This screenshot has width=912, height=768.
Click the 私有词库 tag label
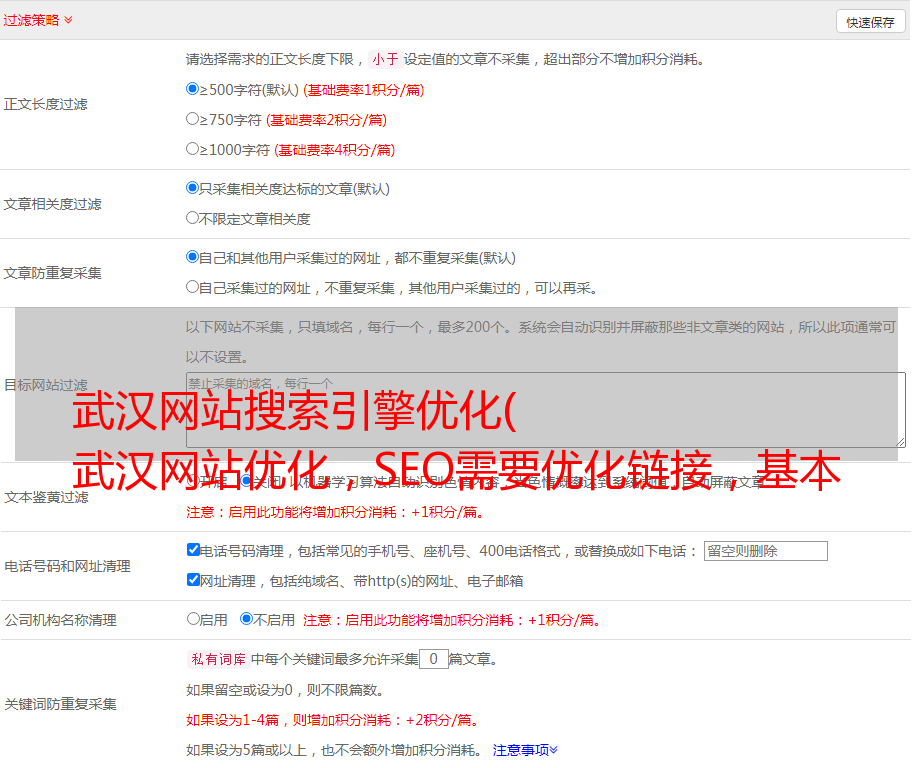coord(219,659)
